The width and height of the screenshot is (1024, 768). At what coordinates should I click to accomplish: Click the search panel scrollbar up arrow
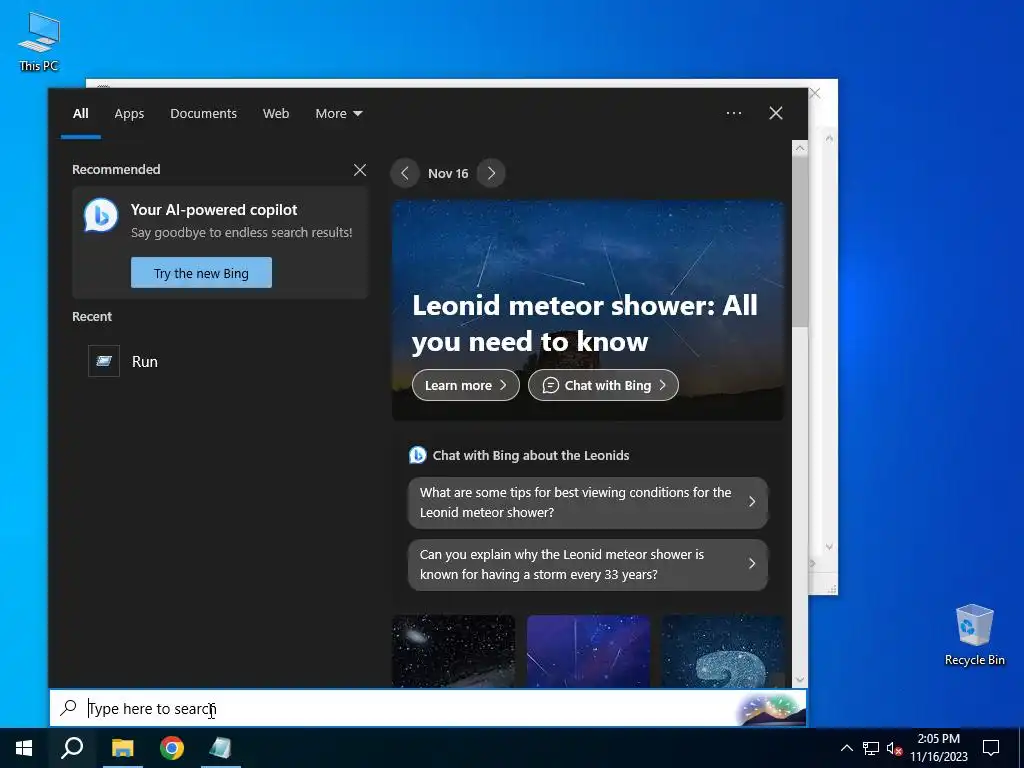click(800, 148)
